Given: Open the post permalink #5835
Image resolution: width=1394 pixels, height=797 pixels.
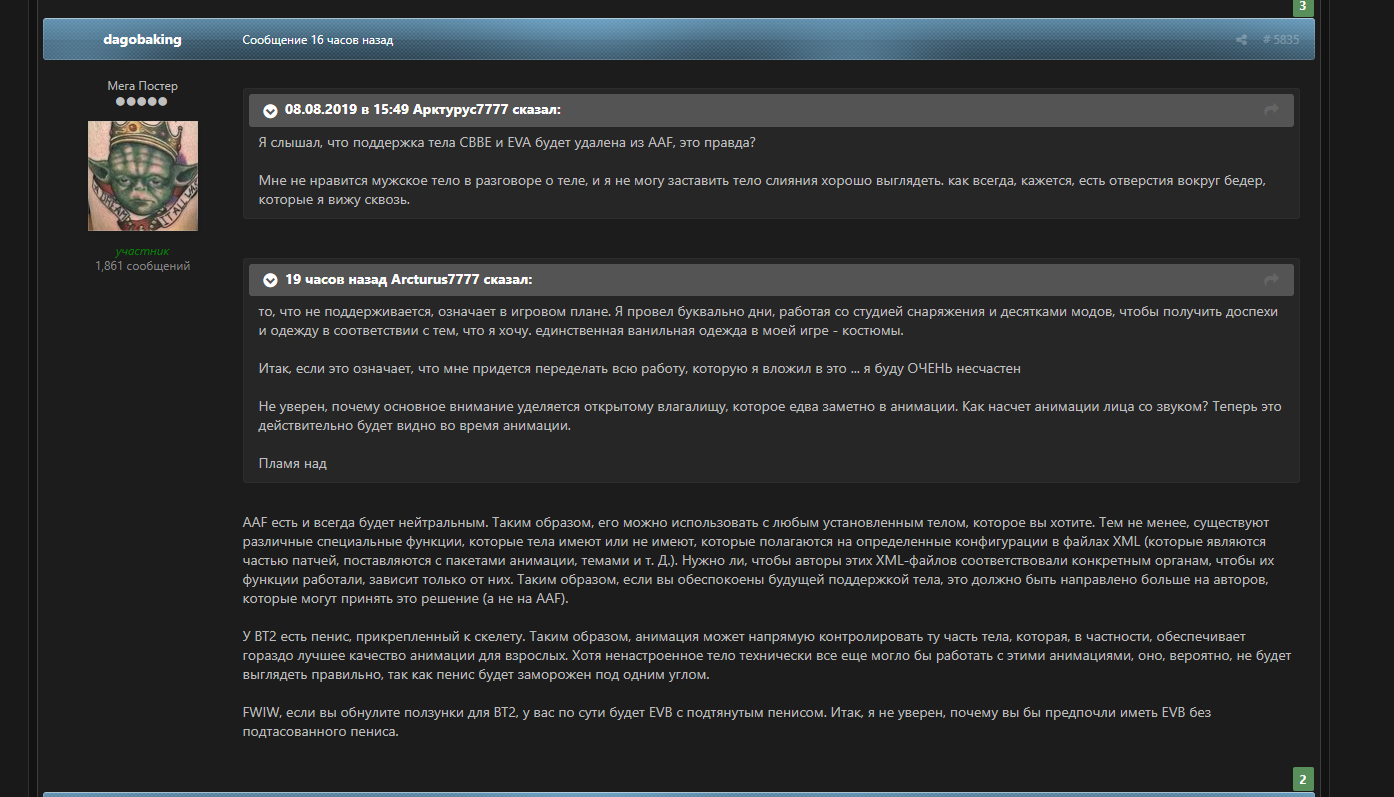Looking at the screenshot, I should coord(1281,40).
